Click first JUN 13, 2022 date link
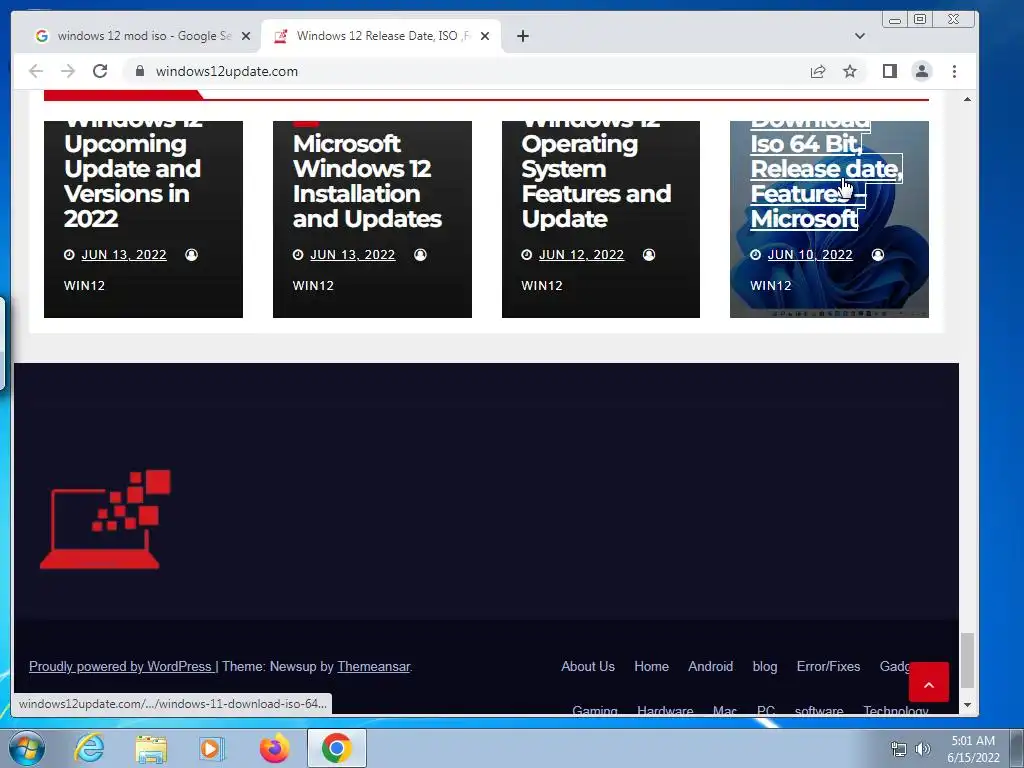This screenshot has width=1024, height=768. click(123, 255)
